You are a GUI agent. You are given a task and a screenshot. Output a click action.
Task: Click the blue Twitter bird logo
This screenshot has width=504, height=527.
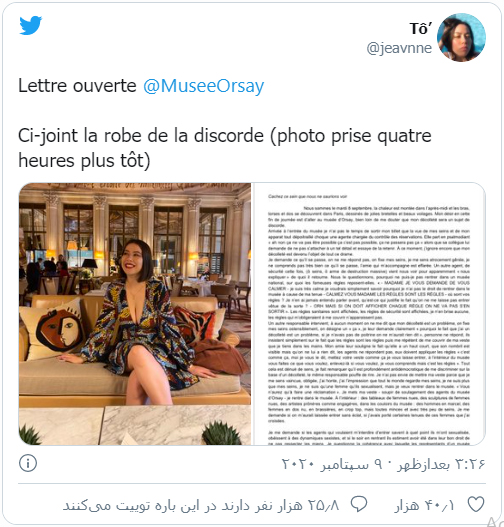[31, 25]
